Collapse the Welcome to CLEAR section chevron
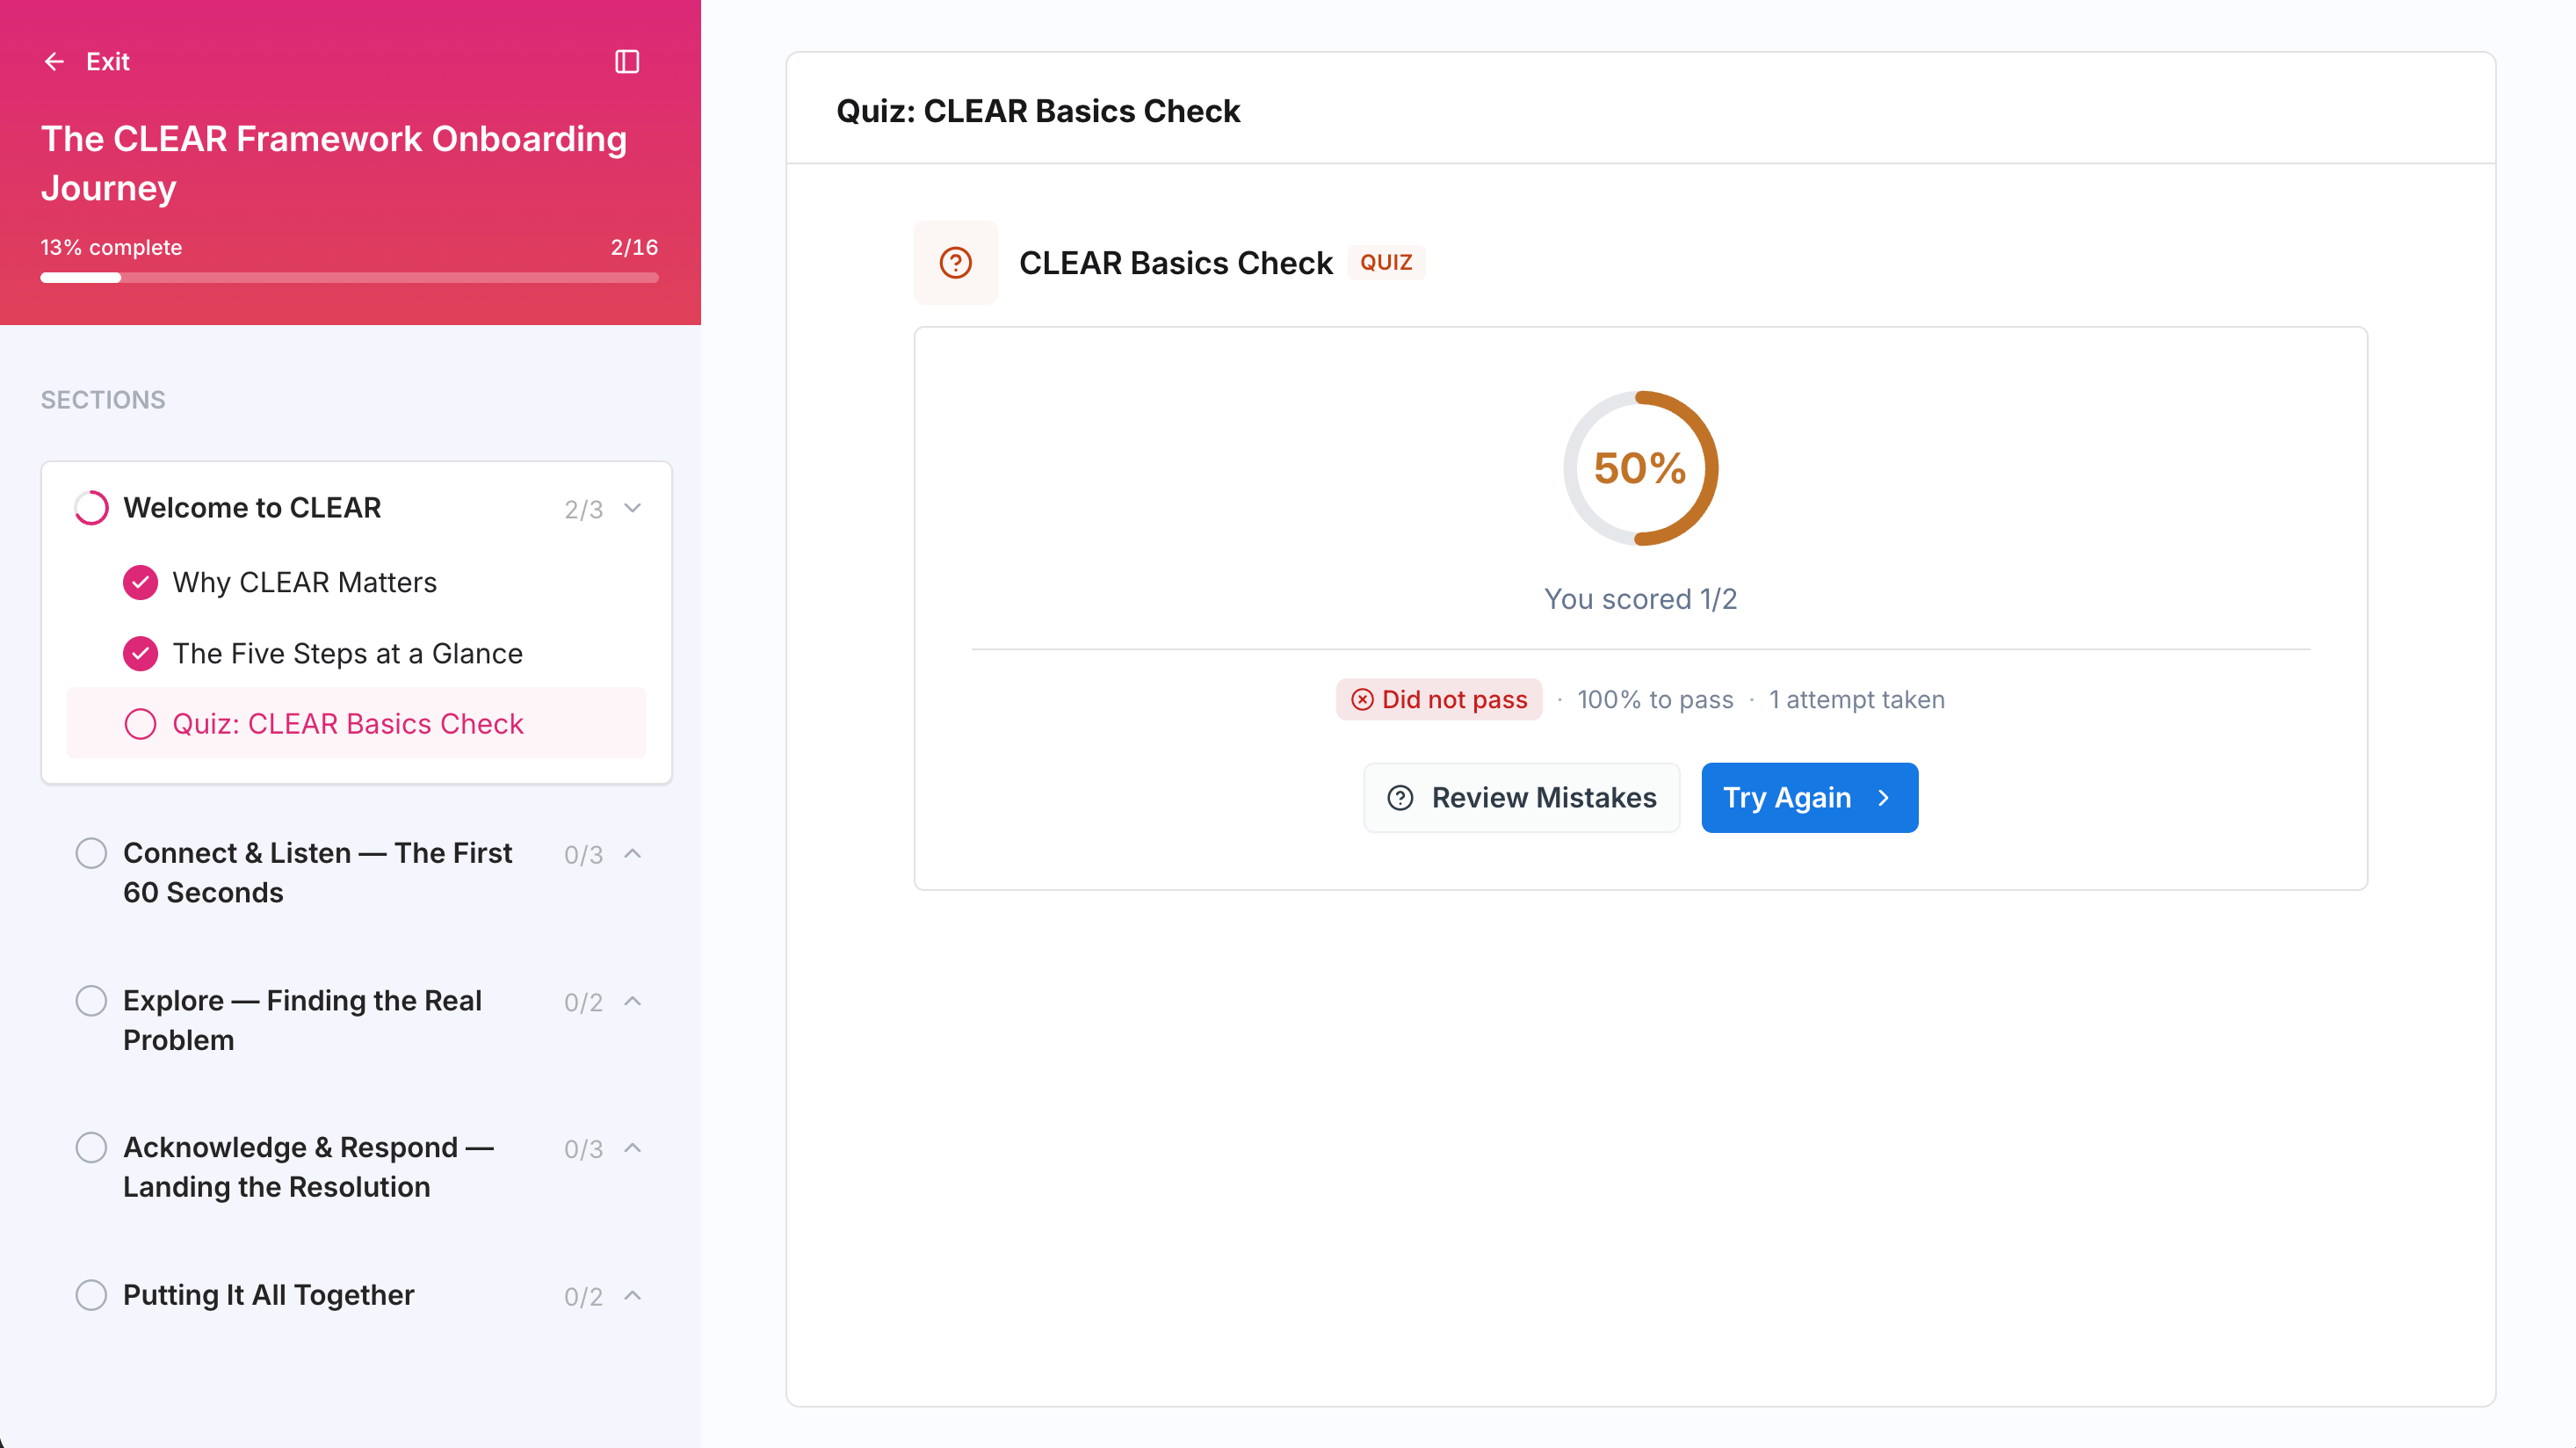 click(x=632, y=508)
